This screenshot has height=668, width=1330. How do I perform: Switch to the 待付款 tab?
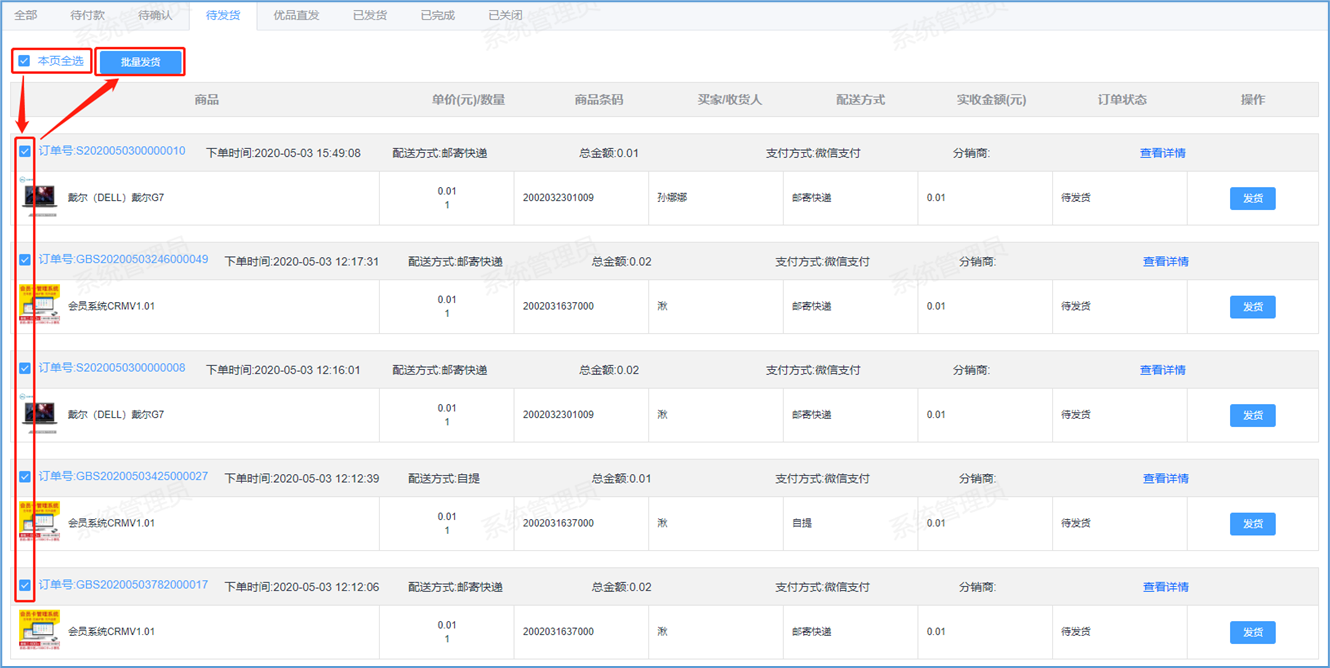click(87, 15)
